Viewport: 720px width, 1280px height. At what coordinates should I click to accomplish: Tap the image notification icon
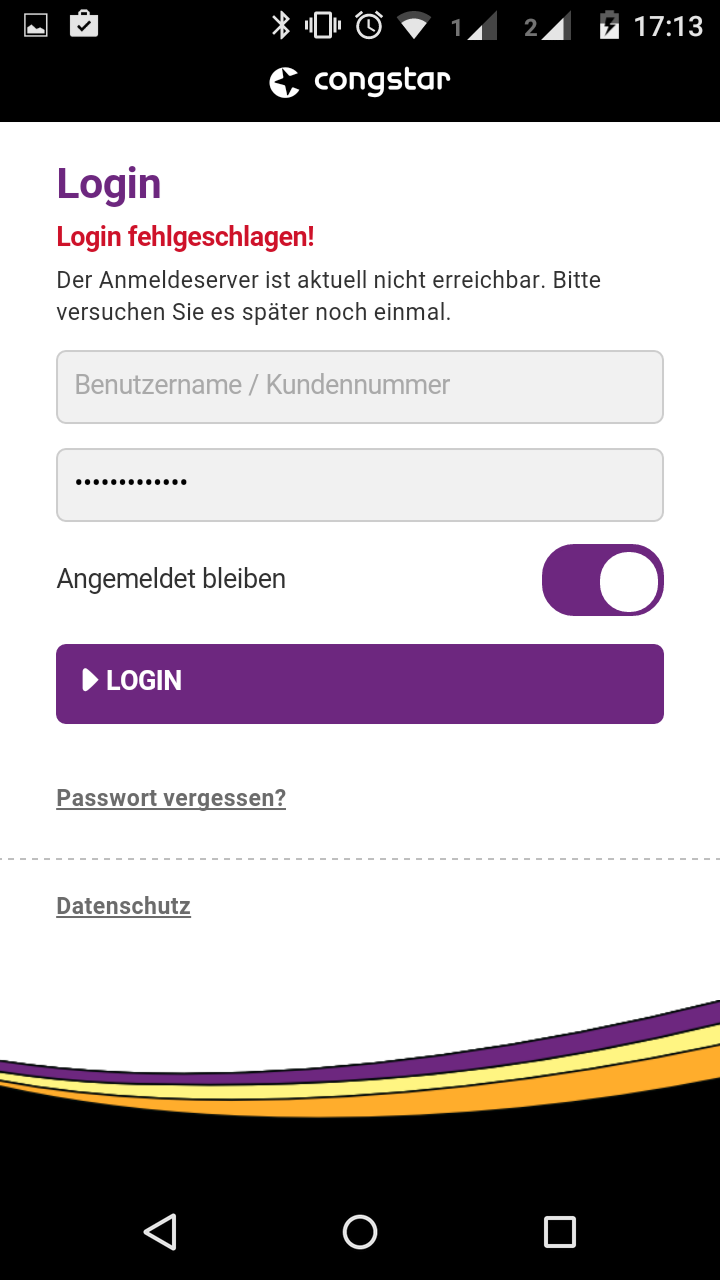pyautogui.click(x=36, y=26)
